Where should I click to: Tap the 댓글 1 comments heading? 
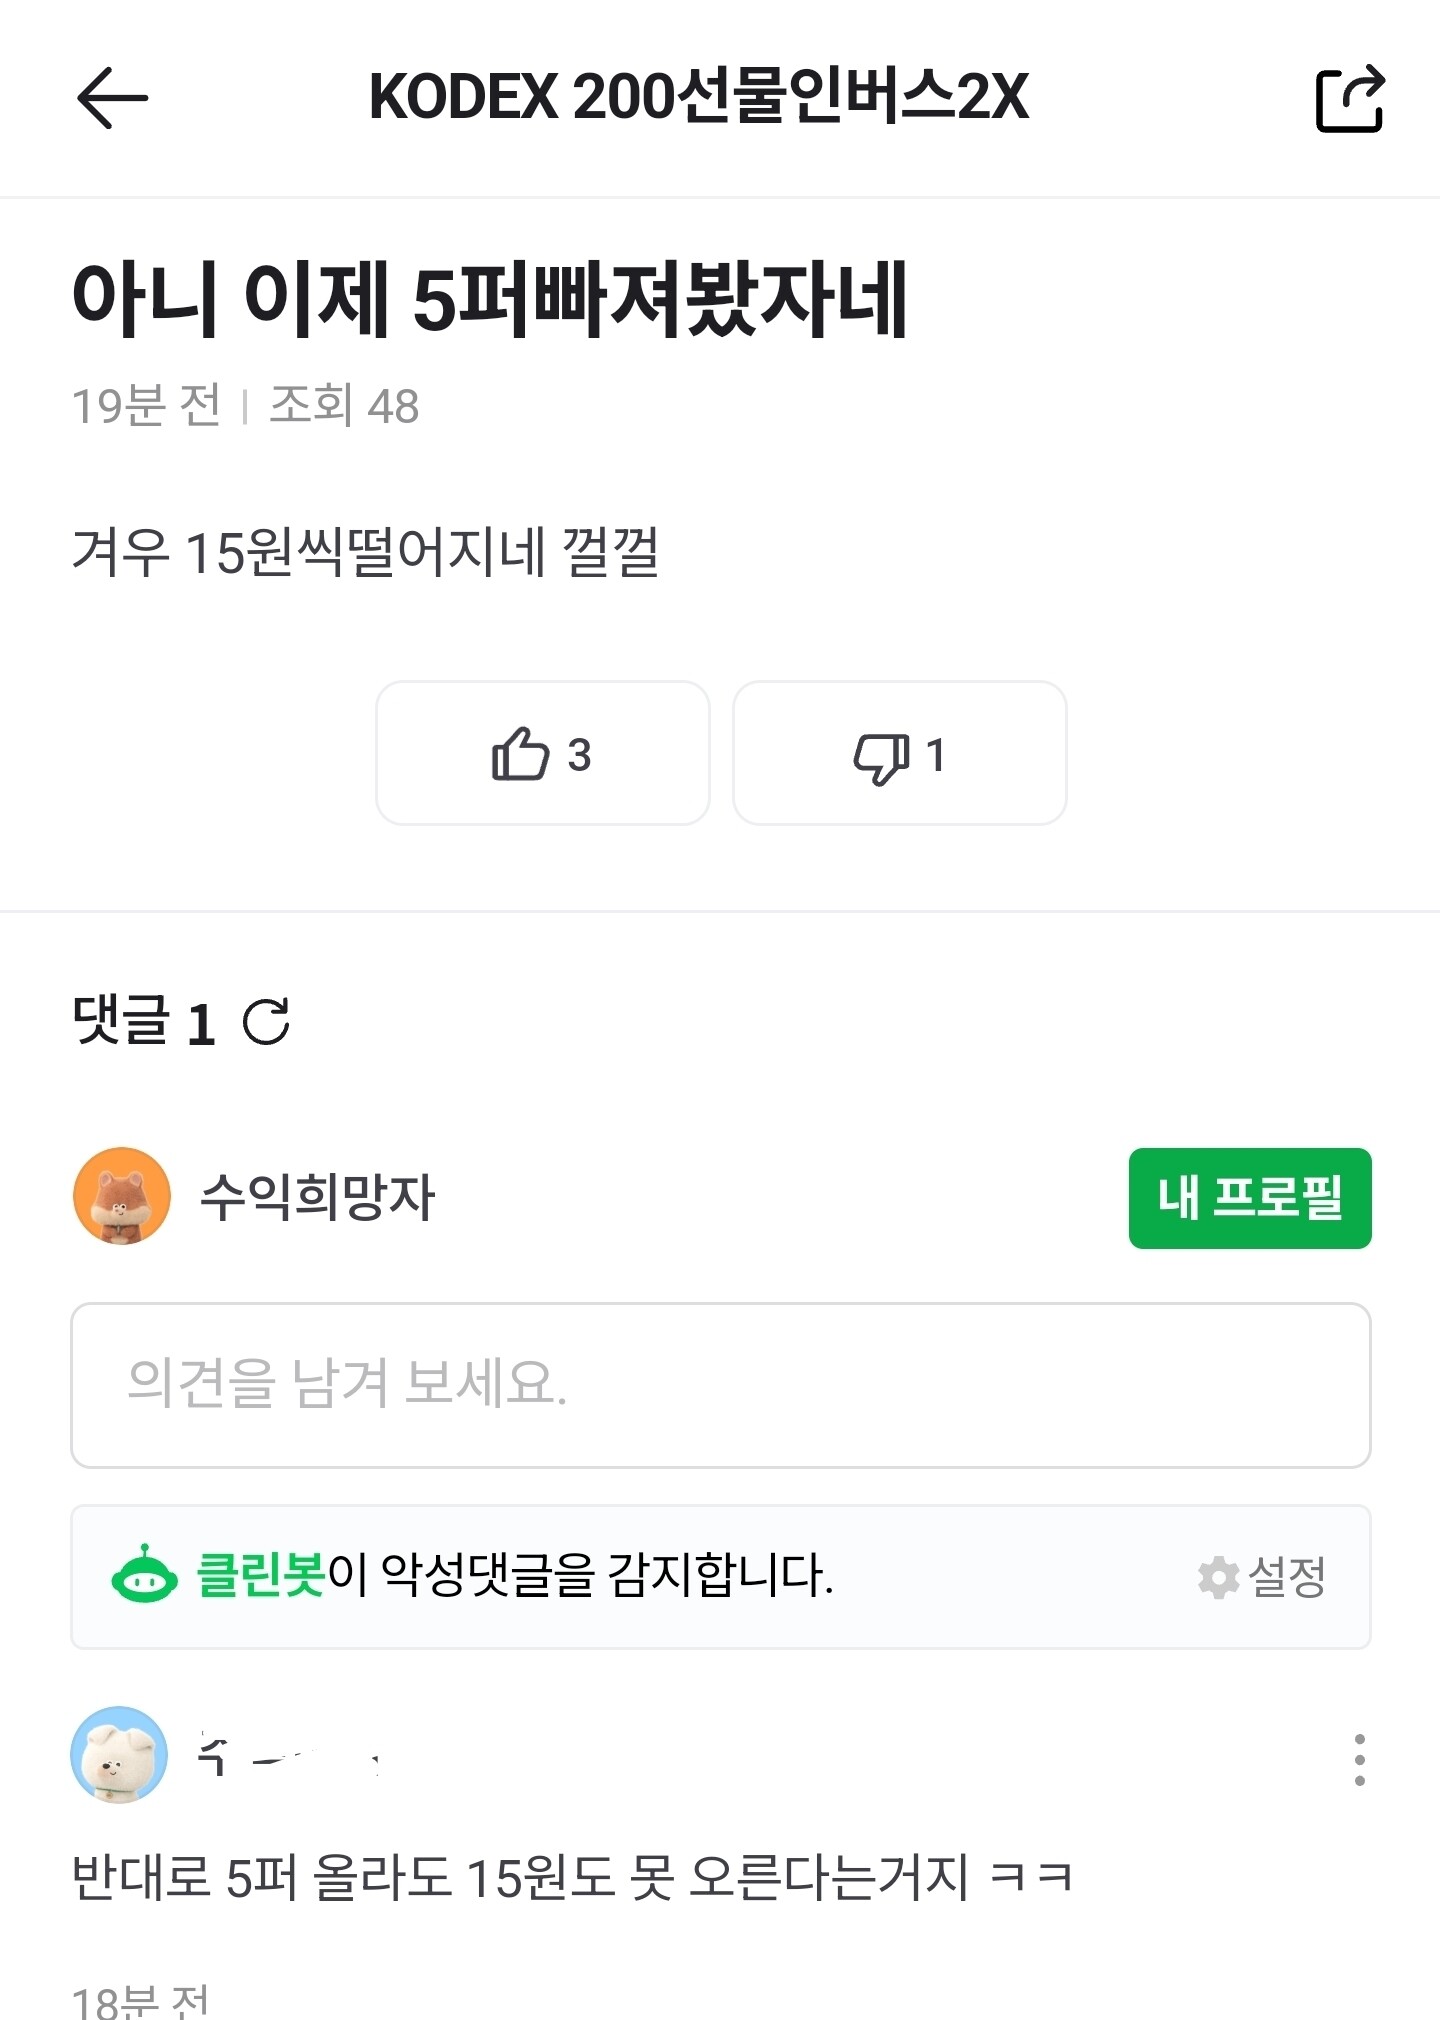click(x=144, y=1022)
